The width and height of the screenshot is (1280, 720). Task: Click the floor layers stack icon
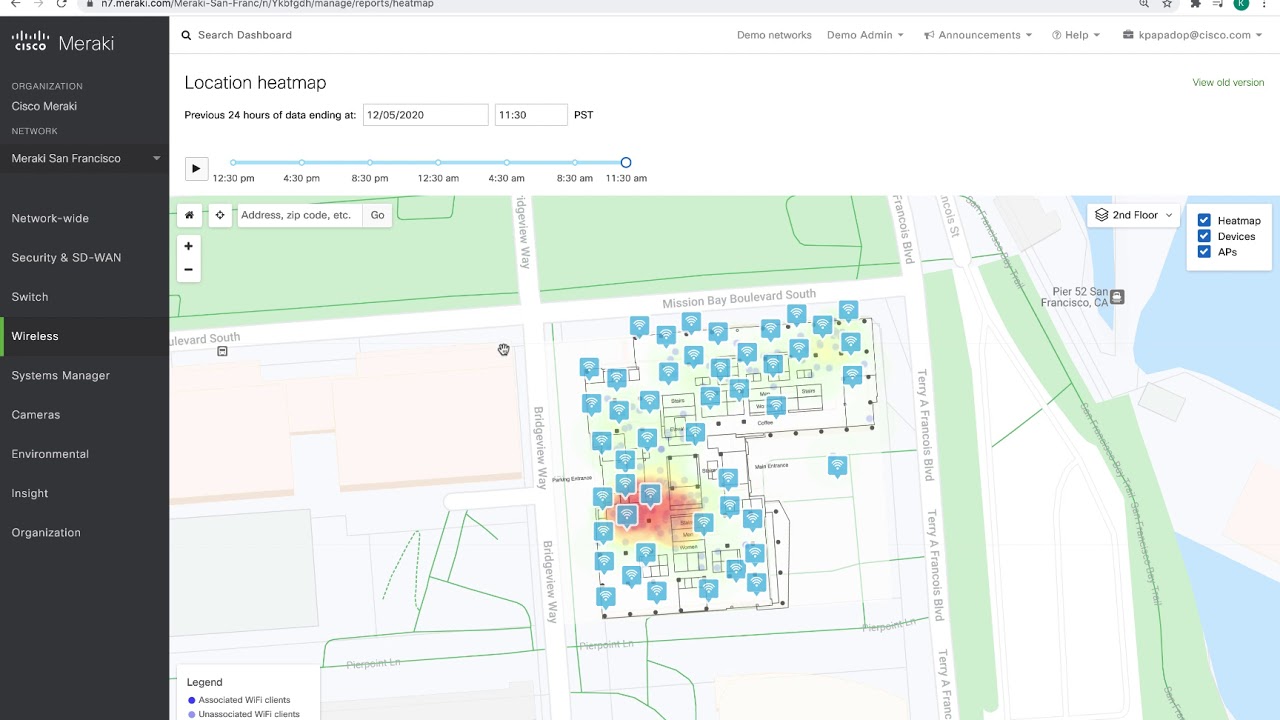tap(1102, 215)
